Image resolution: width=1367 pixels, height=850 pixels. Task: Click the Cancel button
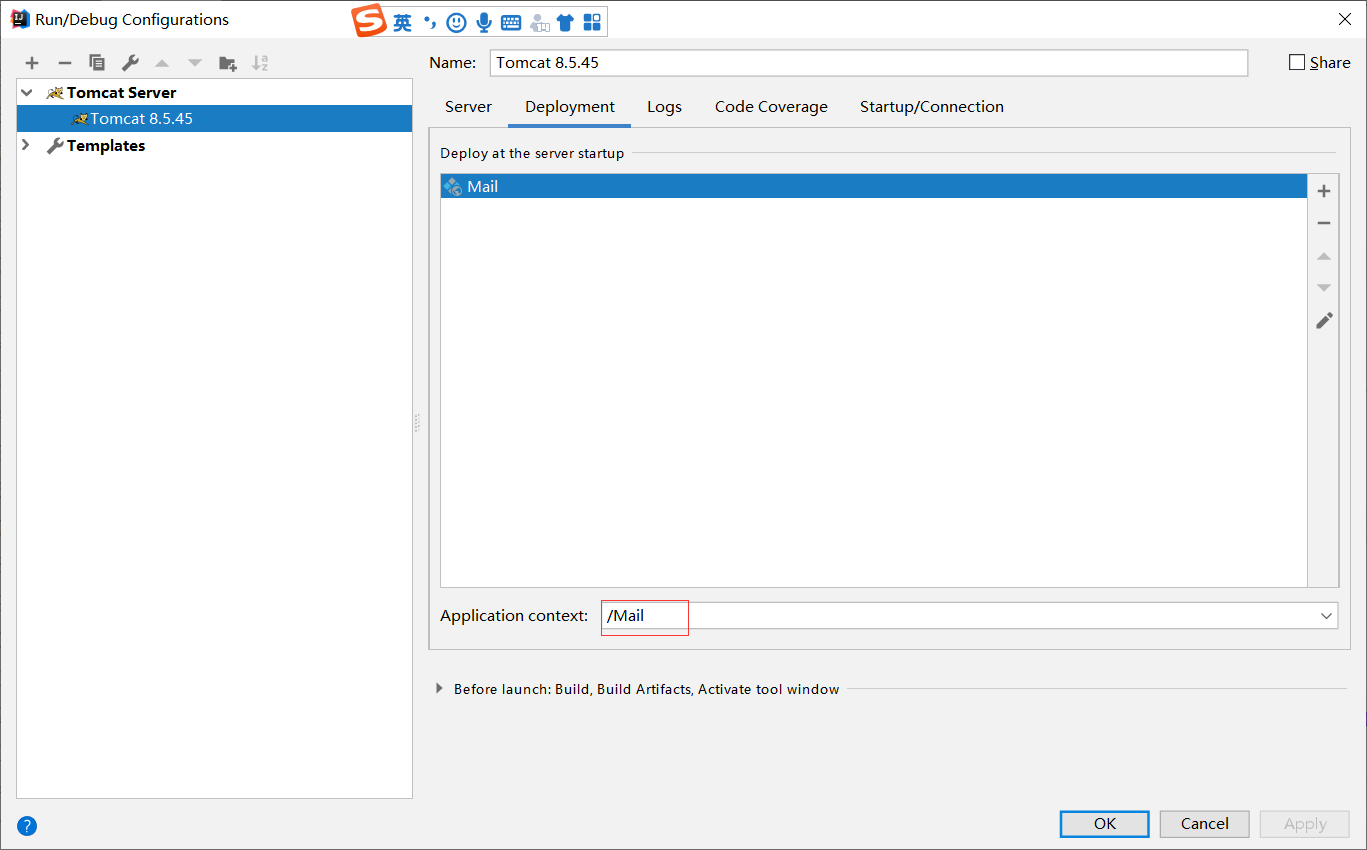coord(1205,824)
